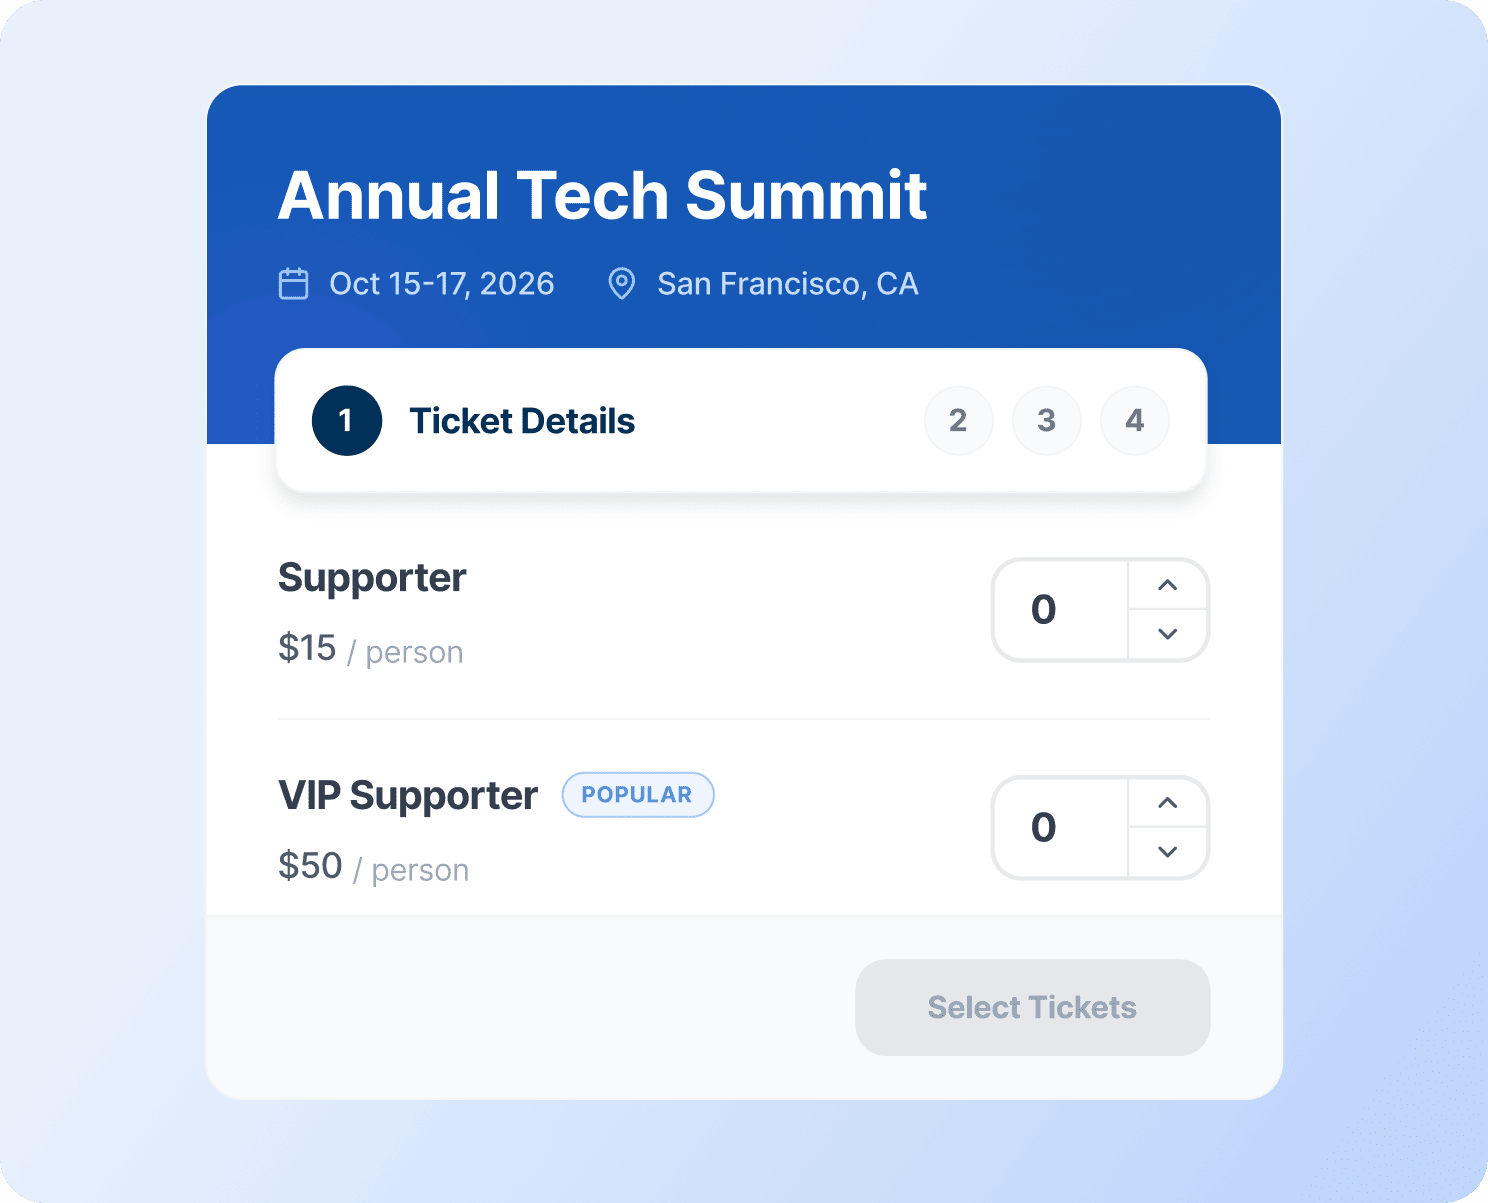Click the location pin icon near San Francisco
Viewport: 1488px width, 1203px height.
[x=621, y=284]
